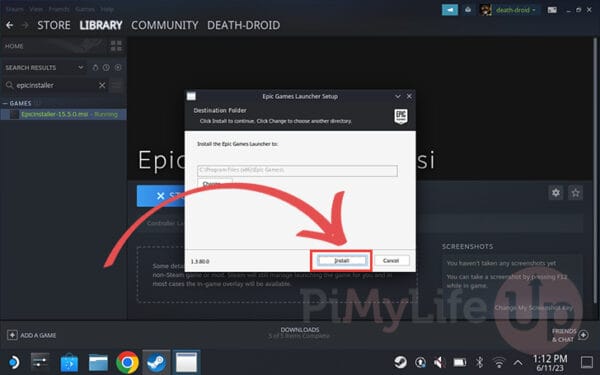Viewport: 600px width, 375px height.
Task: Click Install in Epic Games Launcher Setup
Action: pyautogui.click(x=342, y=261)
